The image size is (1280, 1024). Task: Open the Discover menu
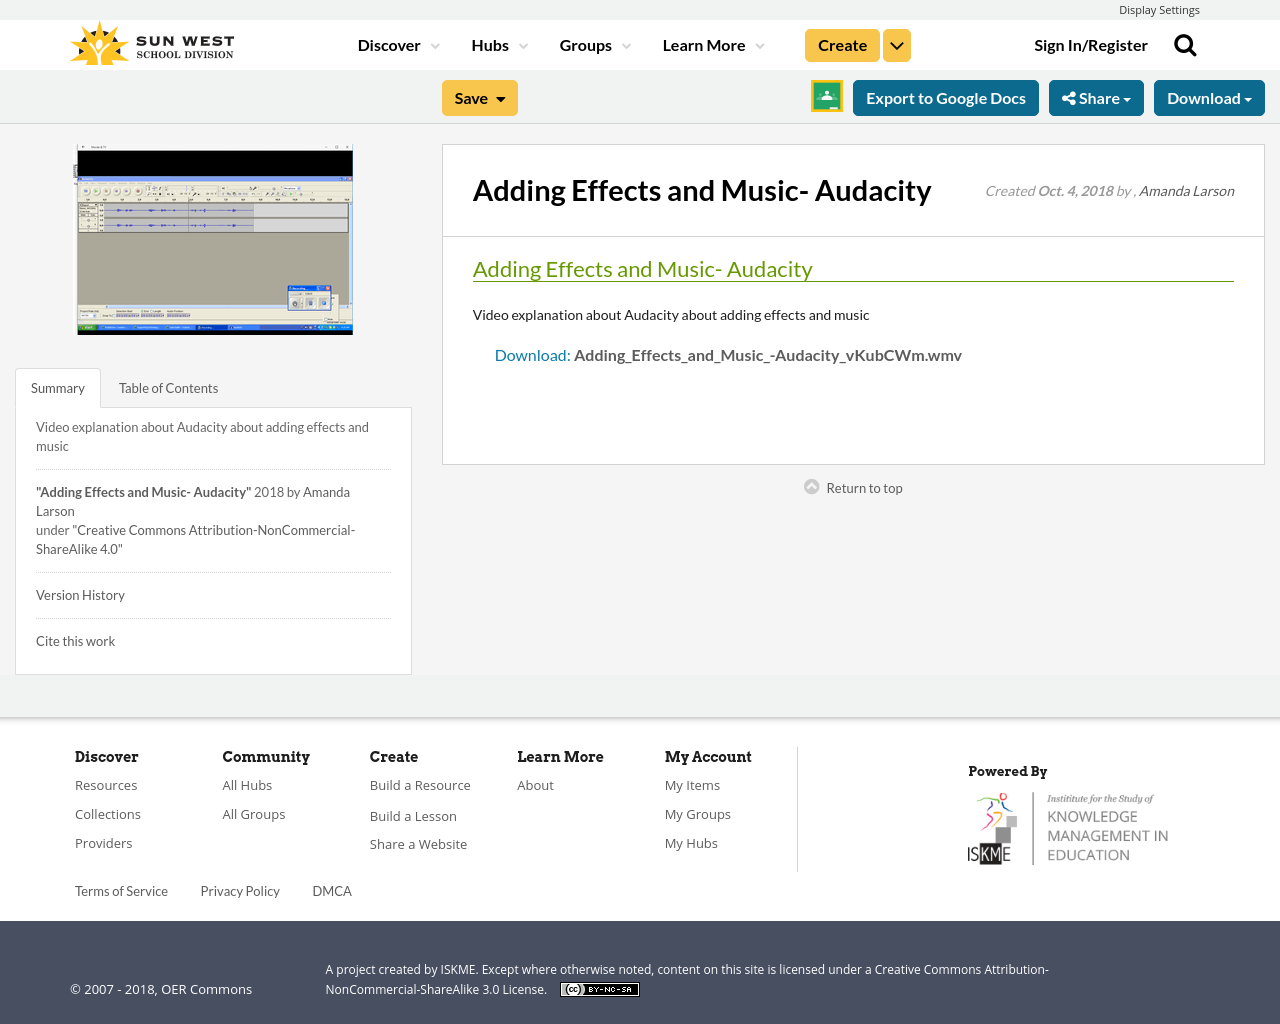pos(397,44)
